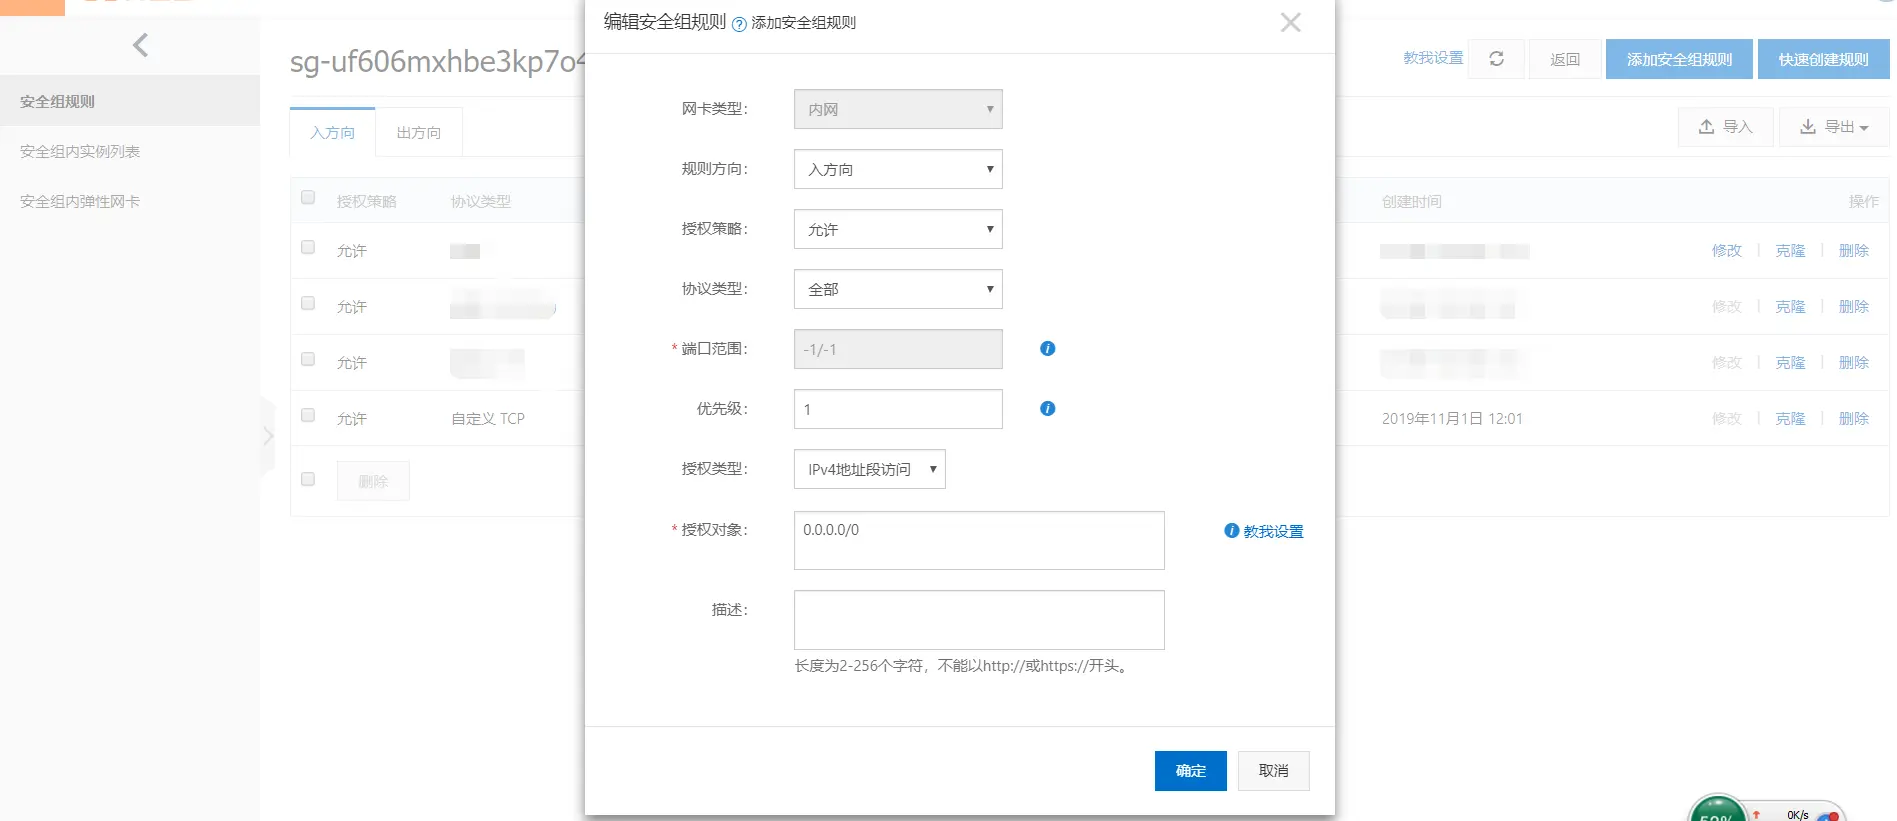Viewport: 1897px width, 821px height.
Task: Open help icon next to dialog title
Action: coord(739,25)
